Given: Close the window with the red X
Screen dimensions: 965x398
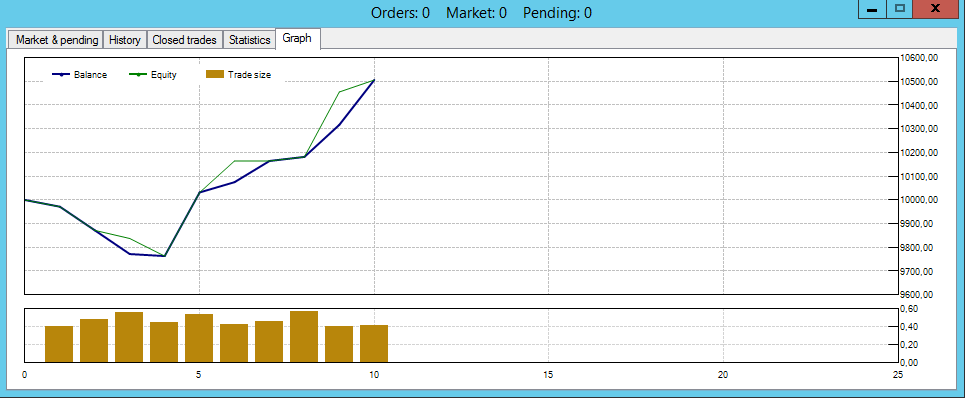Looking at the screenshot, I should pos(935,9).
